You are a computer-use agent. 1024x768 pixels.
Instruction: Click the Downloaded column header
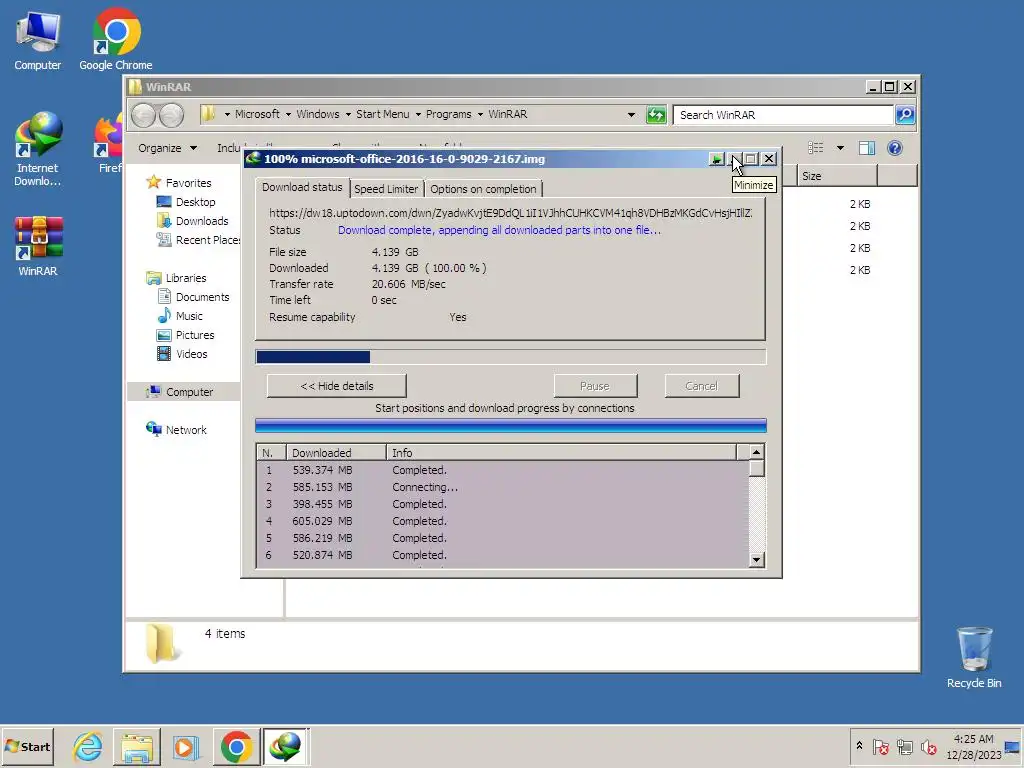click(336, 453)
